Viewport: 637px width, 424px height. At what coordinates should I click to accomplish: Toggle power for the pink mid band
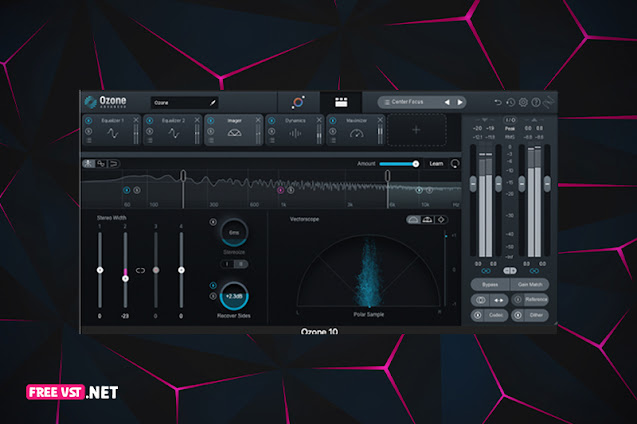coord(280,190)
